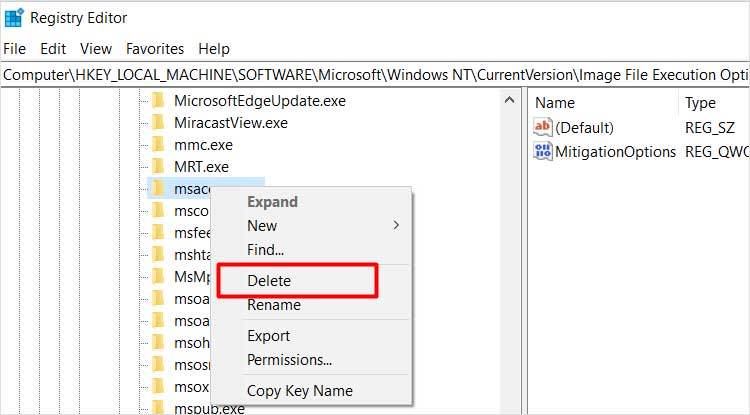Open the View menu
This screenshot has height=415, width=750.
(x=96, y=49)
